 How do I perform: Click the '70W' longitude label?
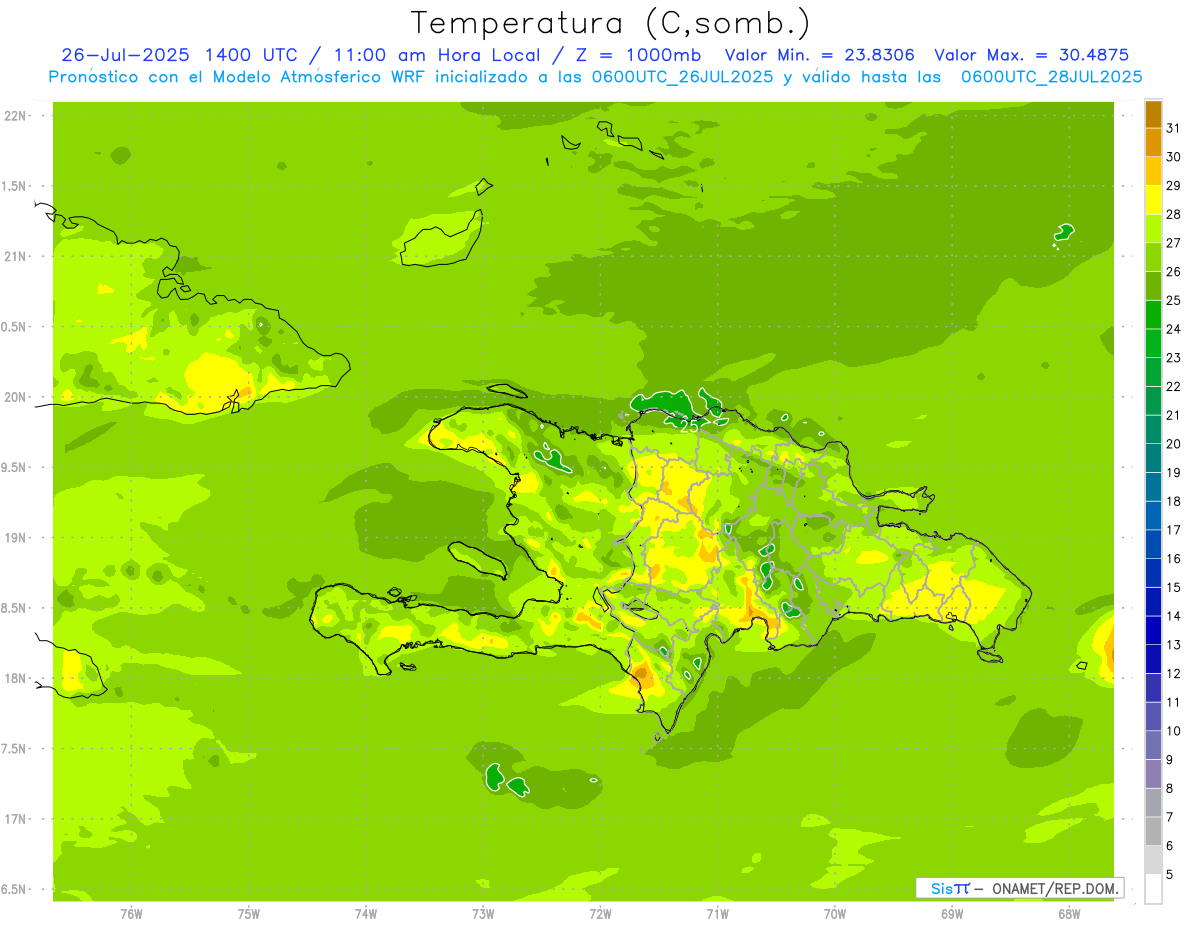[x=834, y=913]
